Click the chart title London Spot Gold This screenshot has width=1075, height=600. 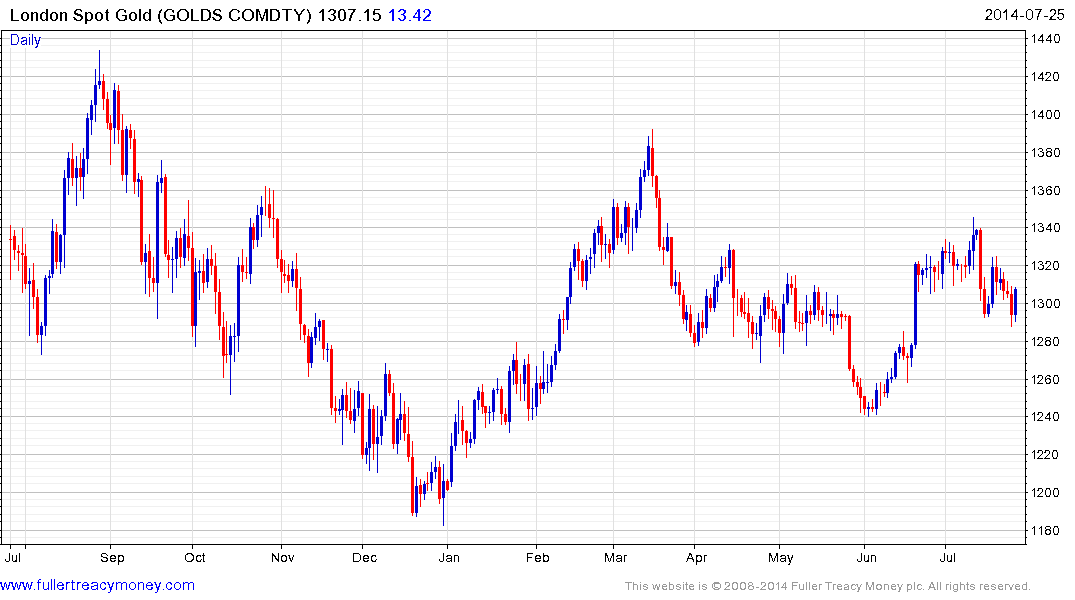point(81,15)
